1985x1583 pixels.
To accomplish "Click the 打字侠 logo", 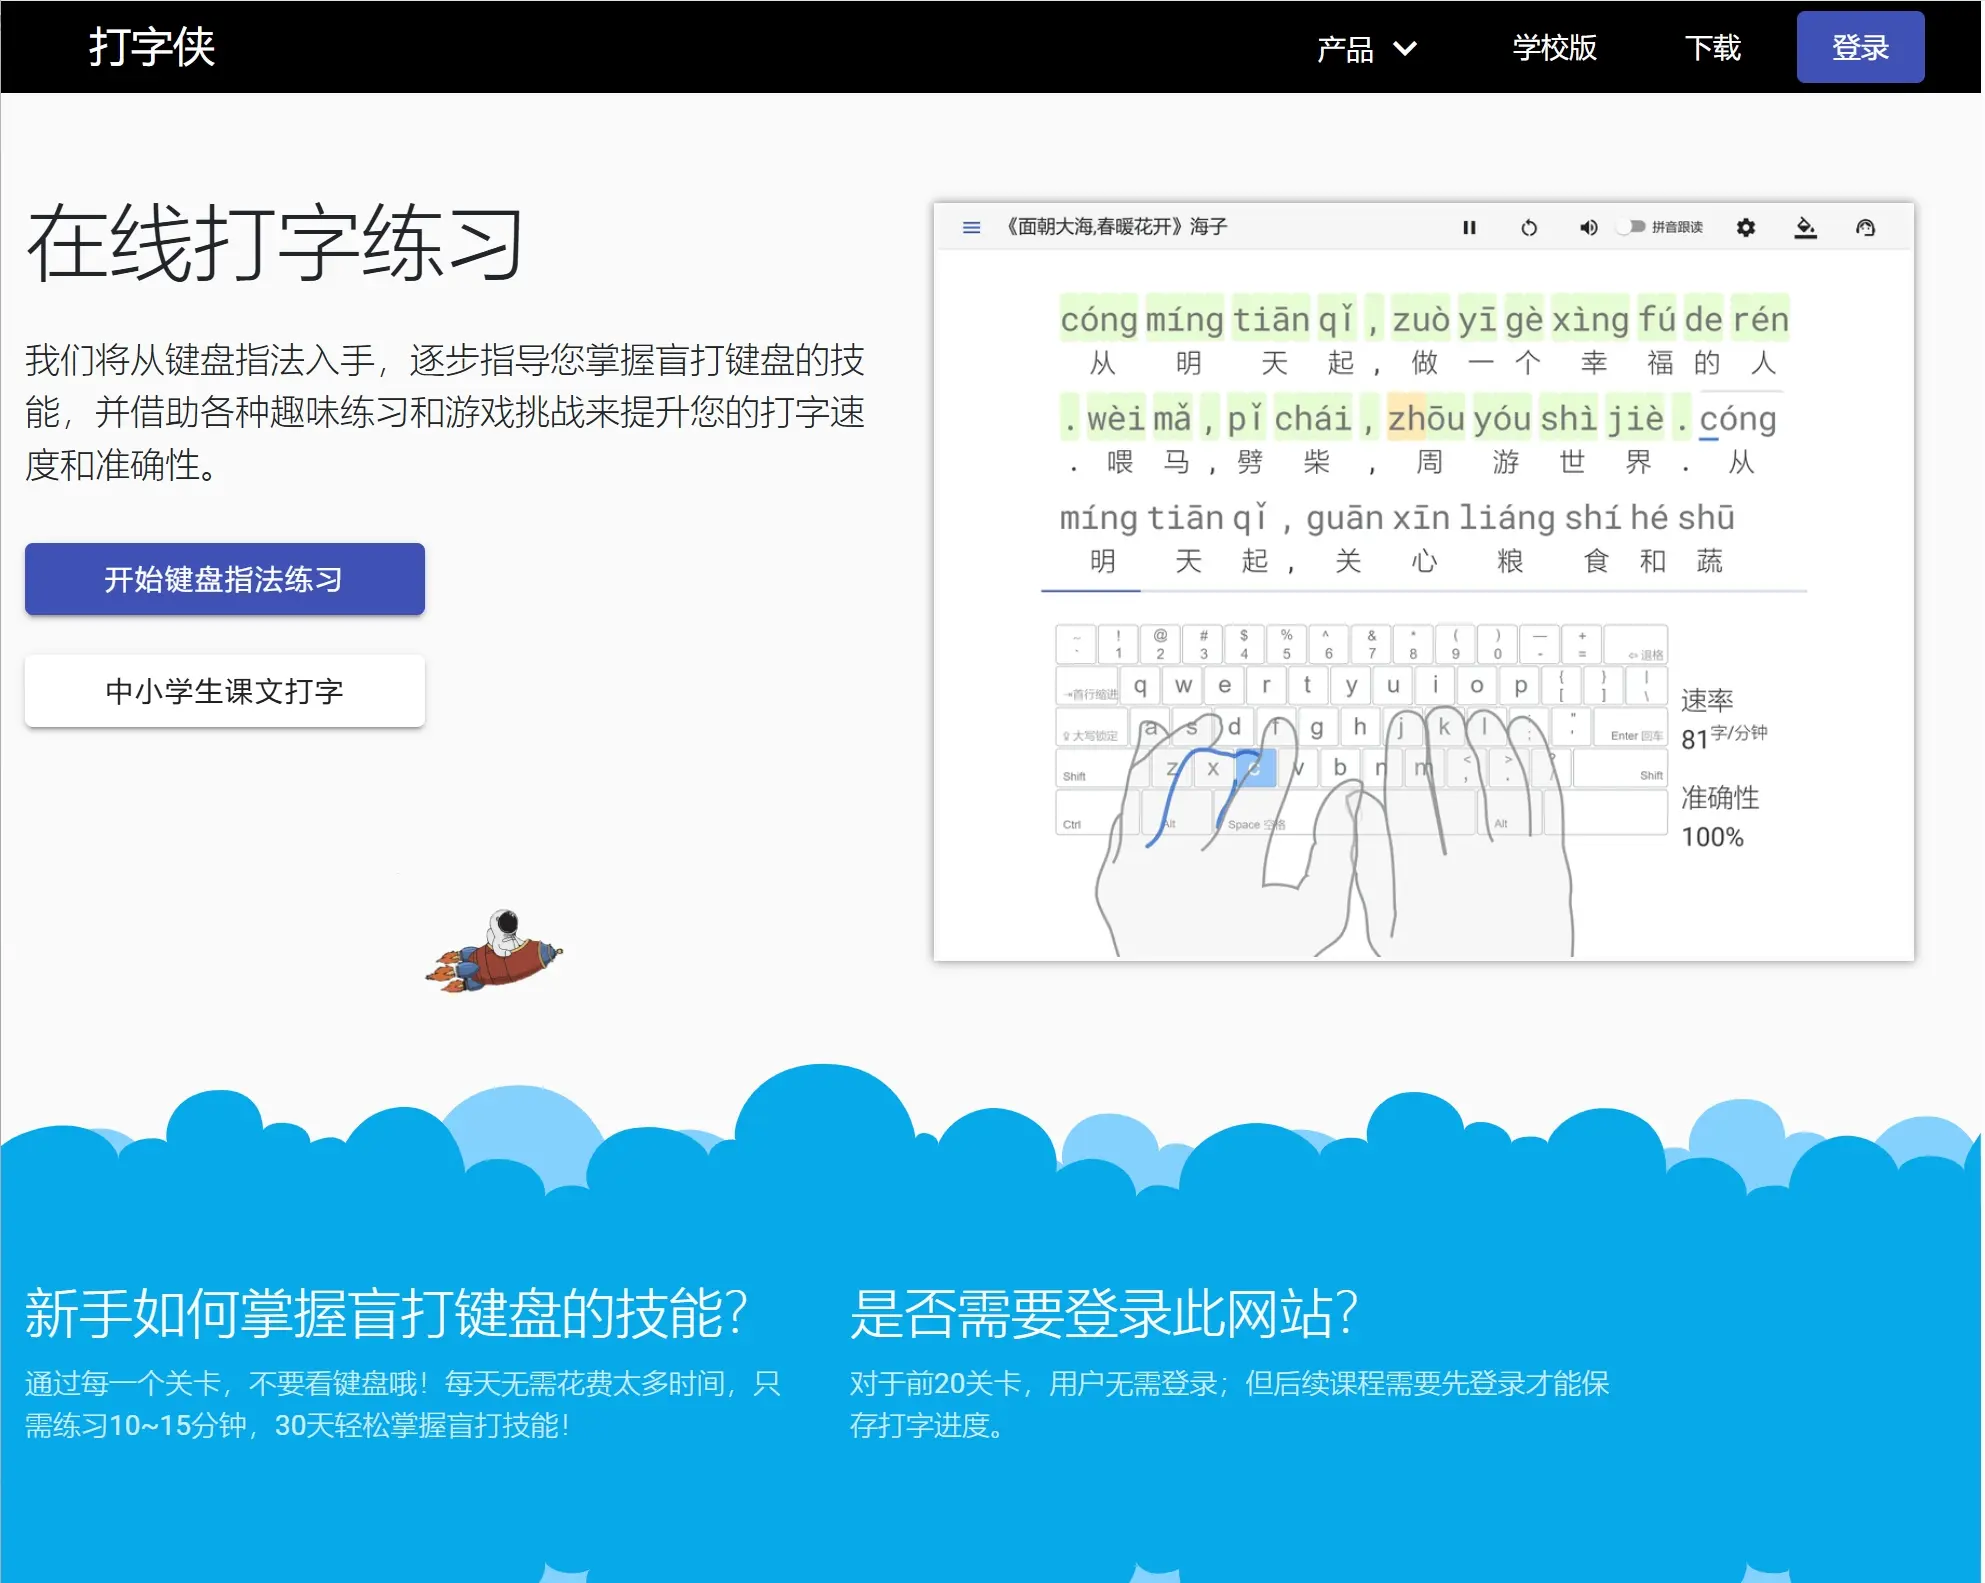I will point(152,47).
